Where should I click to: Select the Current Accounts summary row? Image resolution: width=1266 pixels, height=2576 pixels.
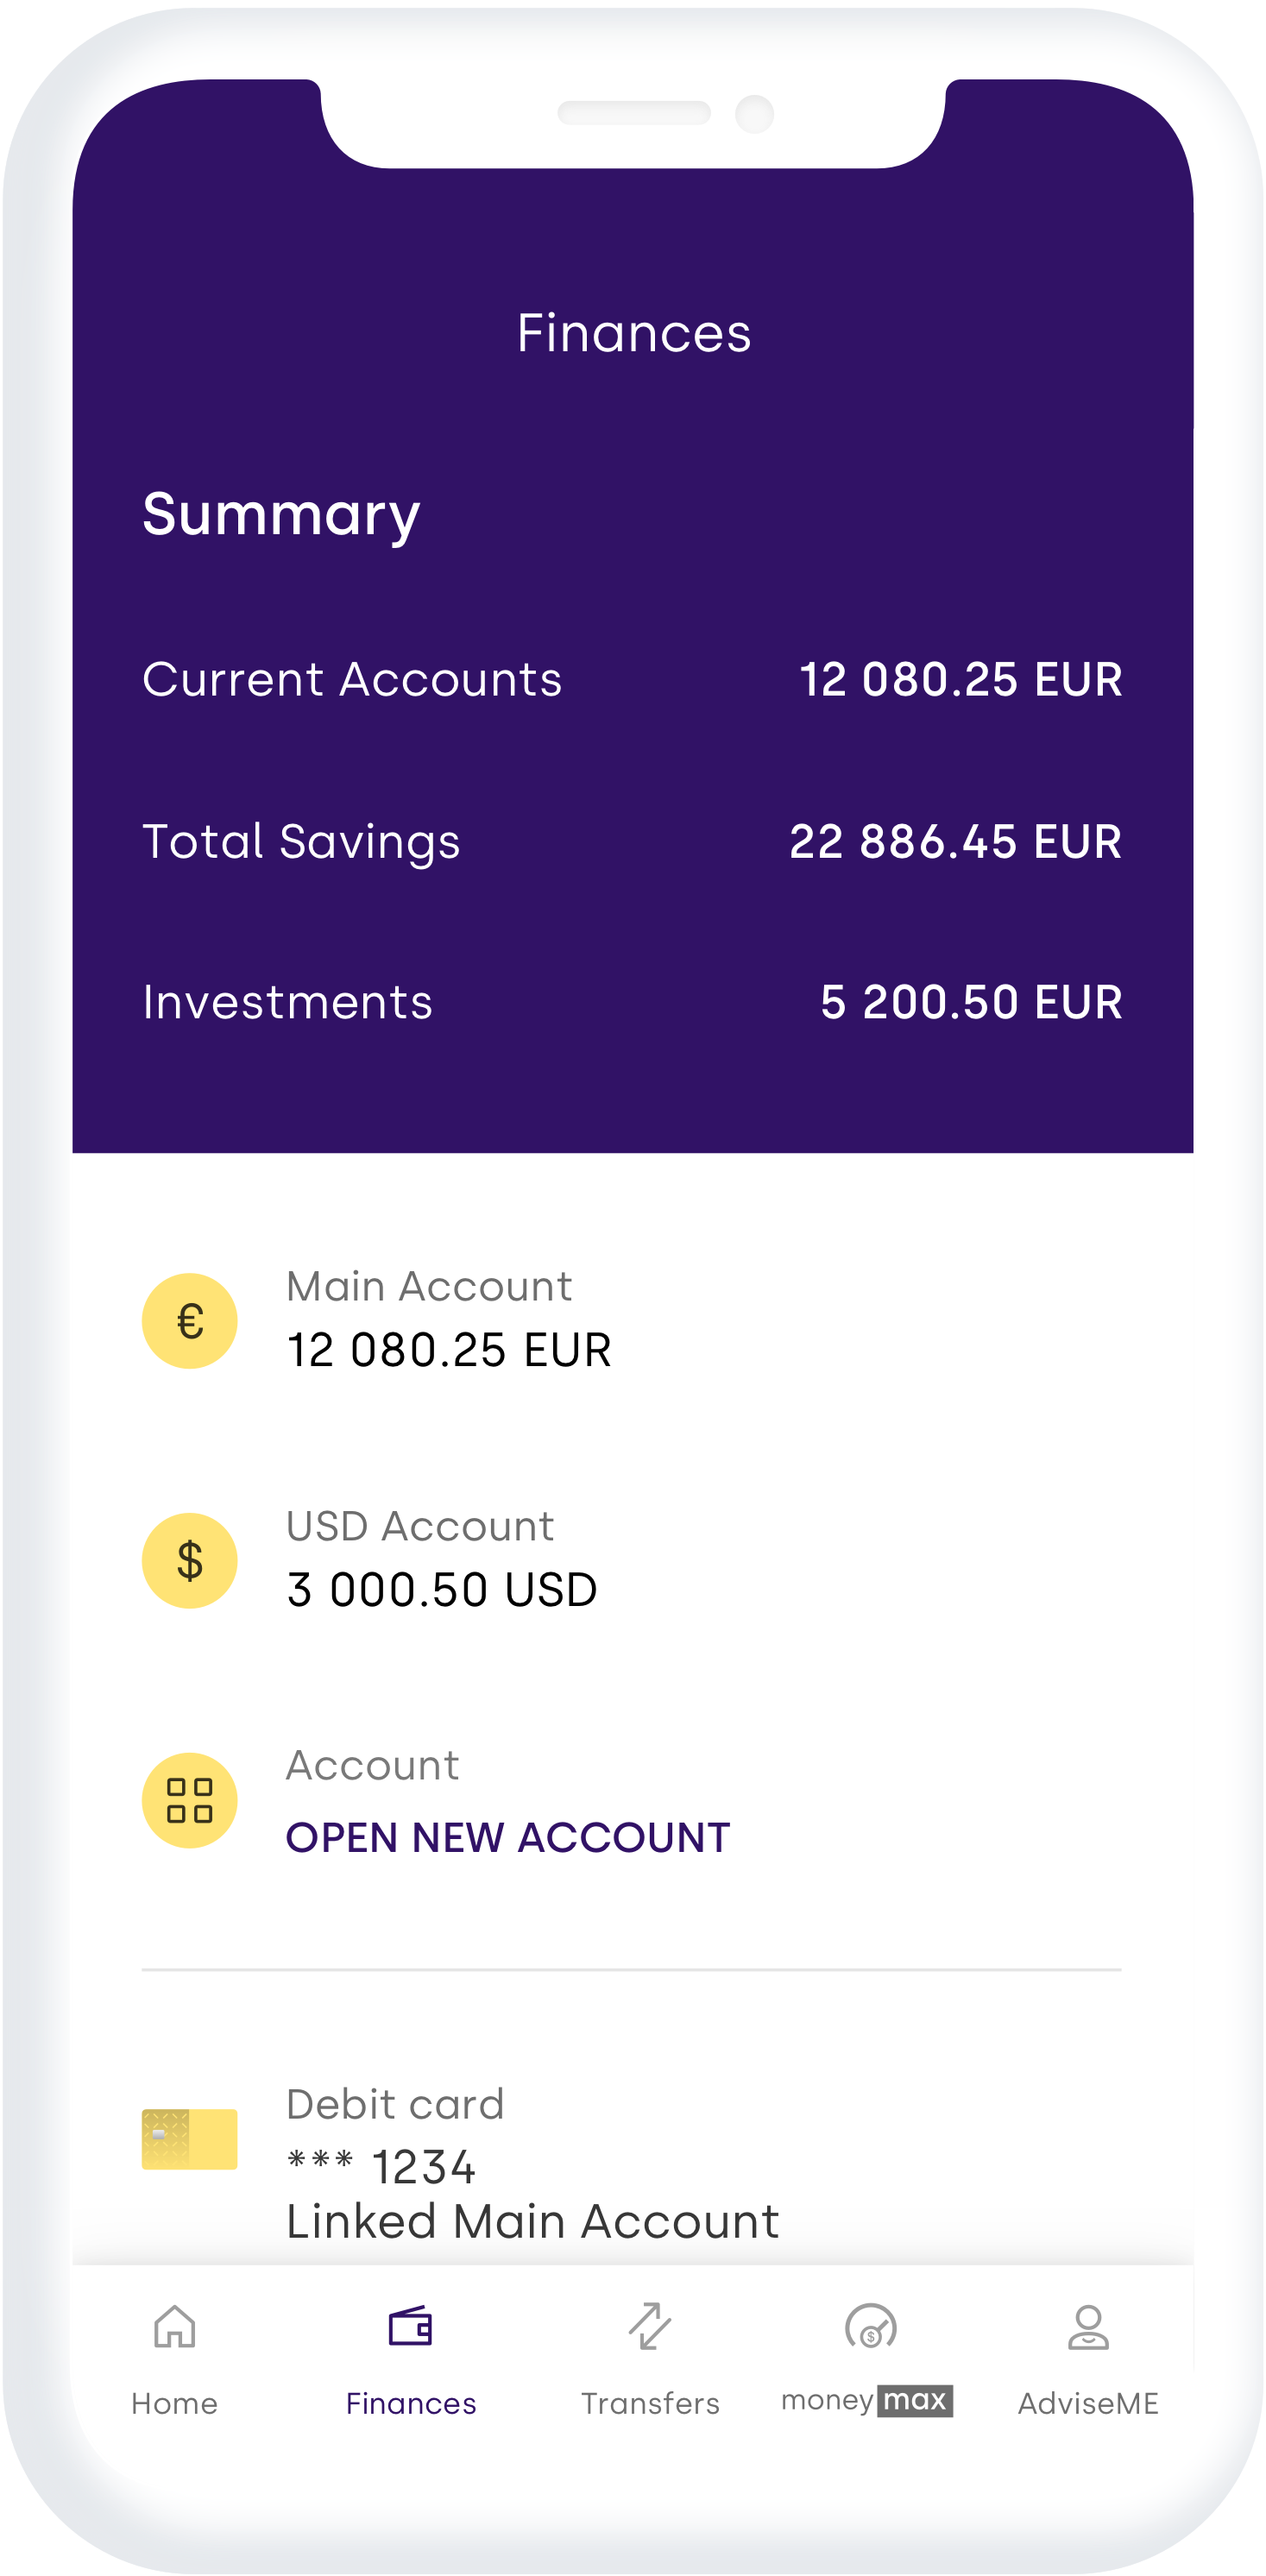[x=632, y=680]
